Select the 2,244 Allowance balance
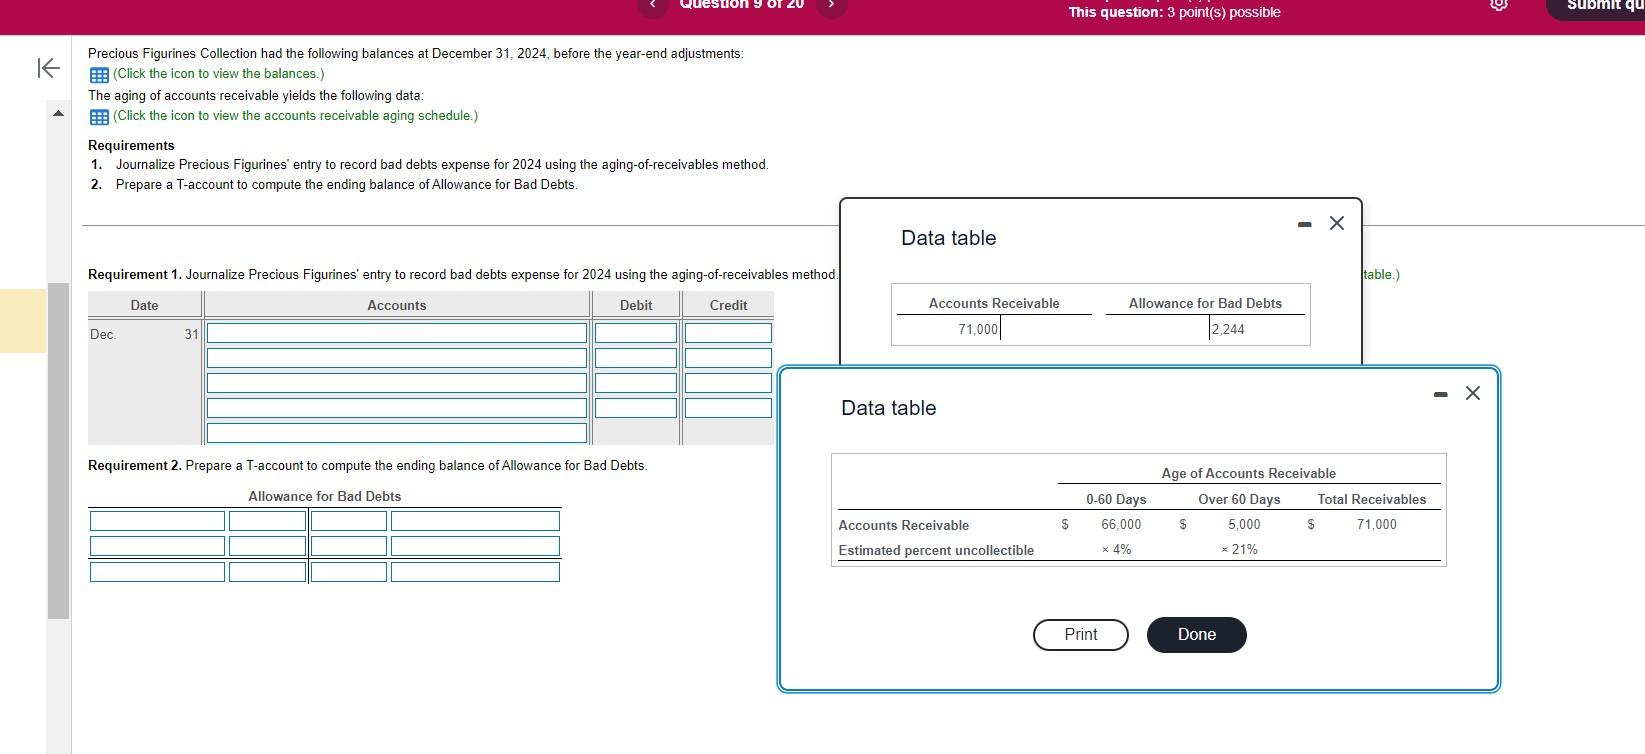This screenshot has height=754, width=1645. (1228, 329)
